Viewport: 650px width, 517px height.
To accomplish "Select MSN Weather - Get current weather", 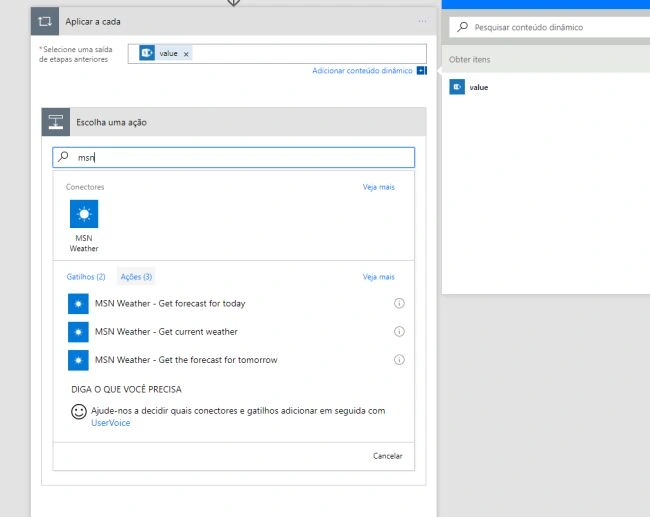I will click(233, 332).
